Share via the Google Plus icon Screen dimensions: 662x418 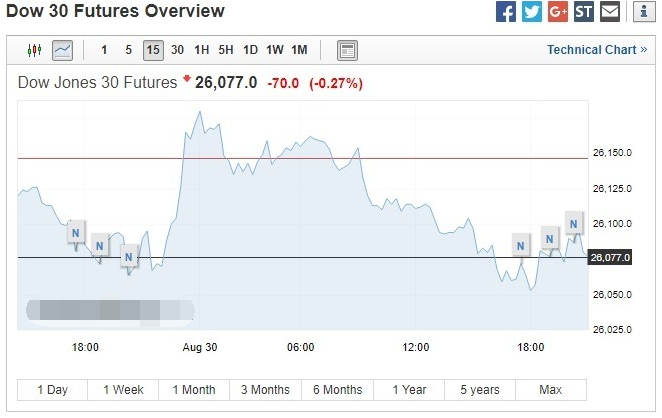pyautogui.click(x=558, y=11)
